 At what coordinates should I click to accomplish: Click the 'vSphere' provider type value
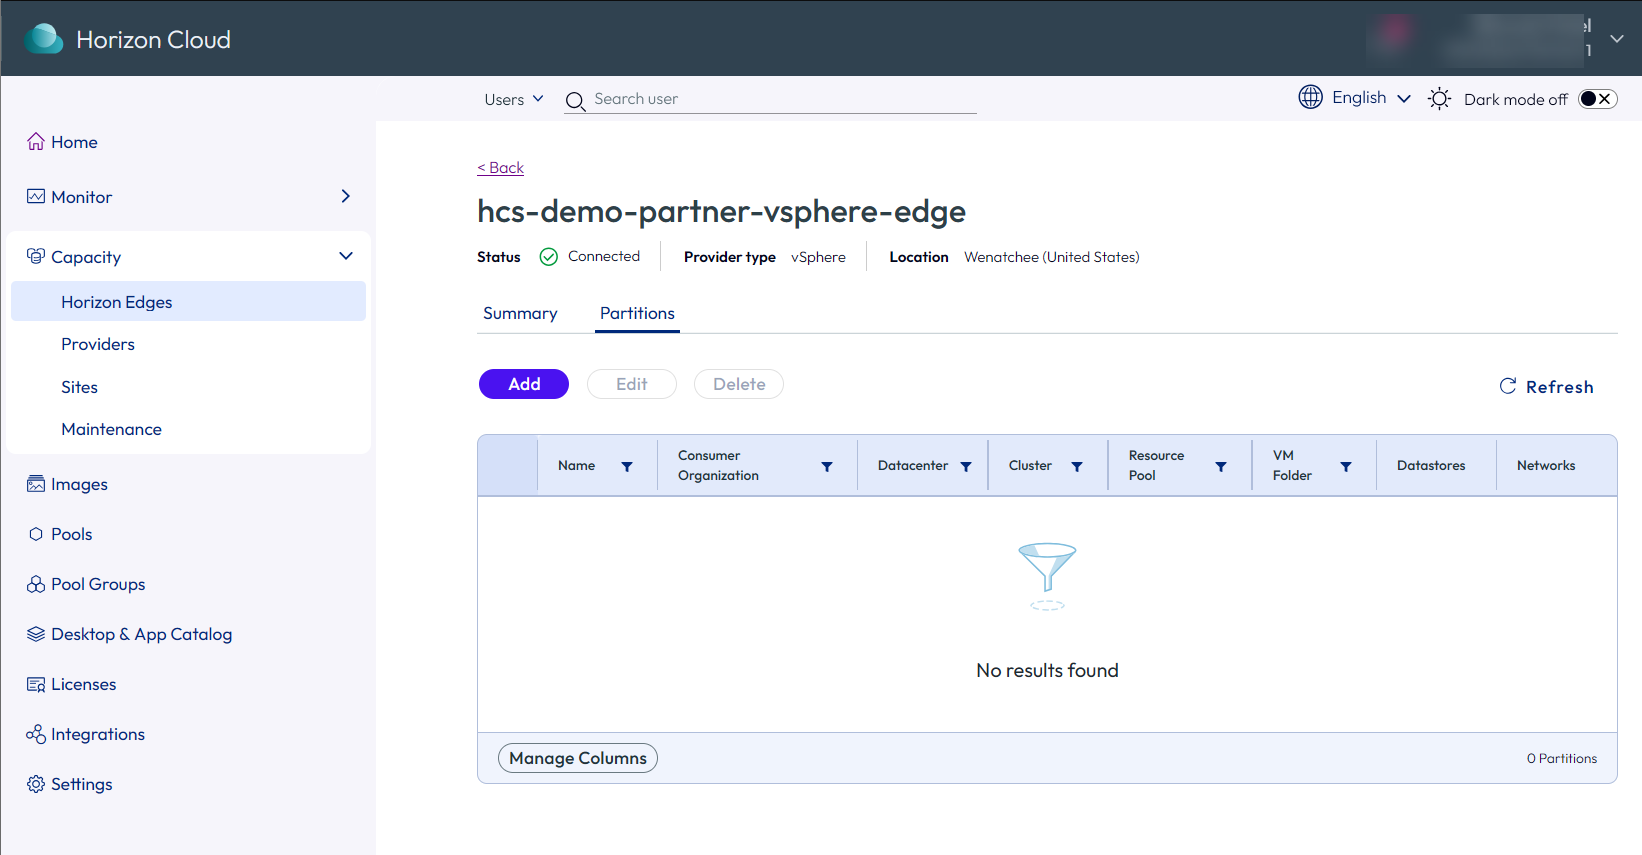point(818,257)
